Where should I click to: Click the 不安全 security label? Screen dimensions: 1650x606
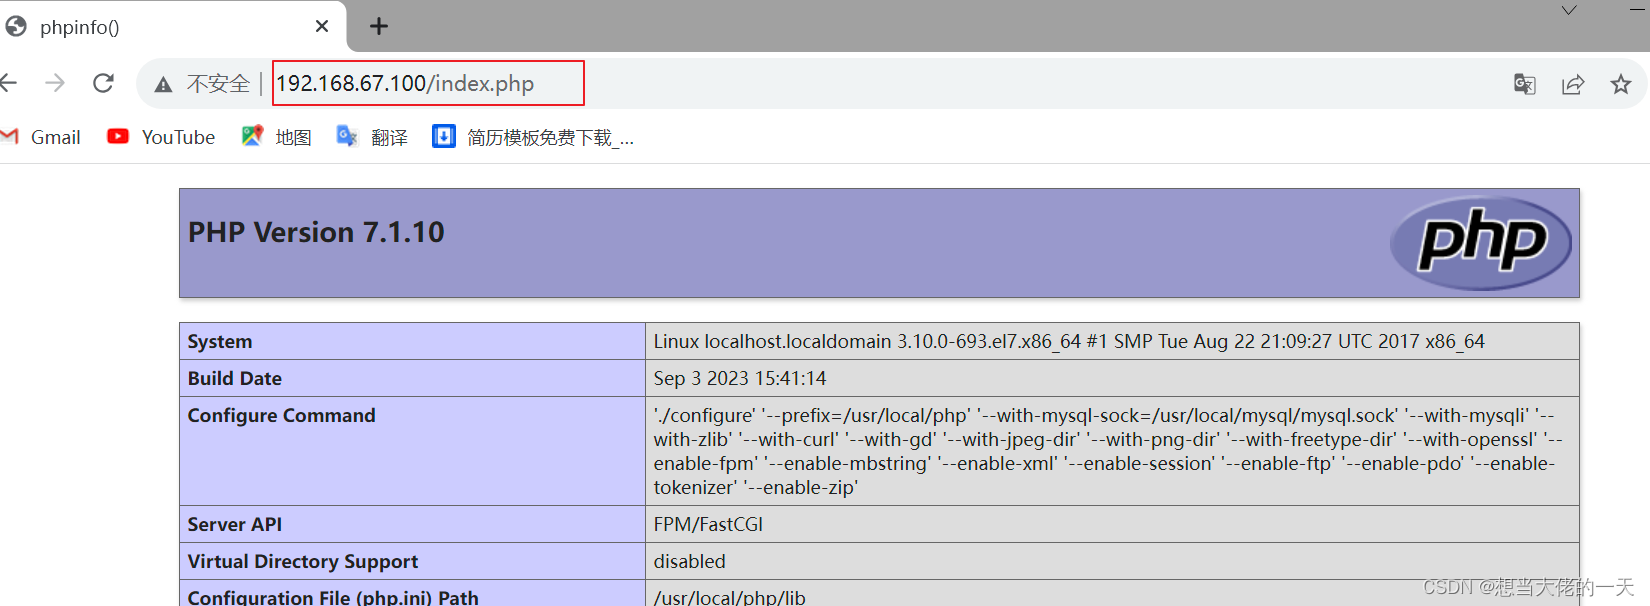click(x=218, y=84)
